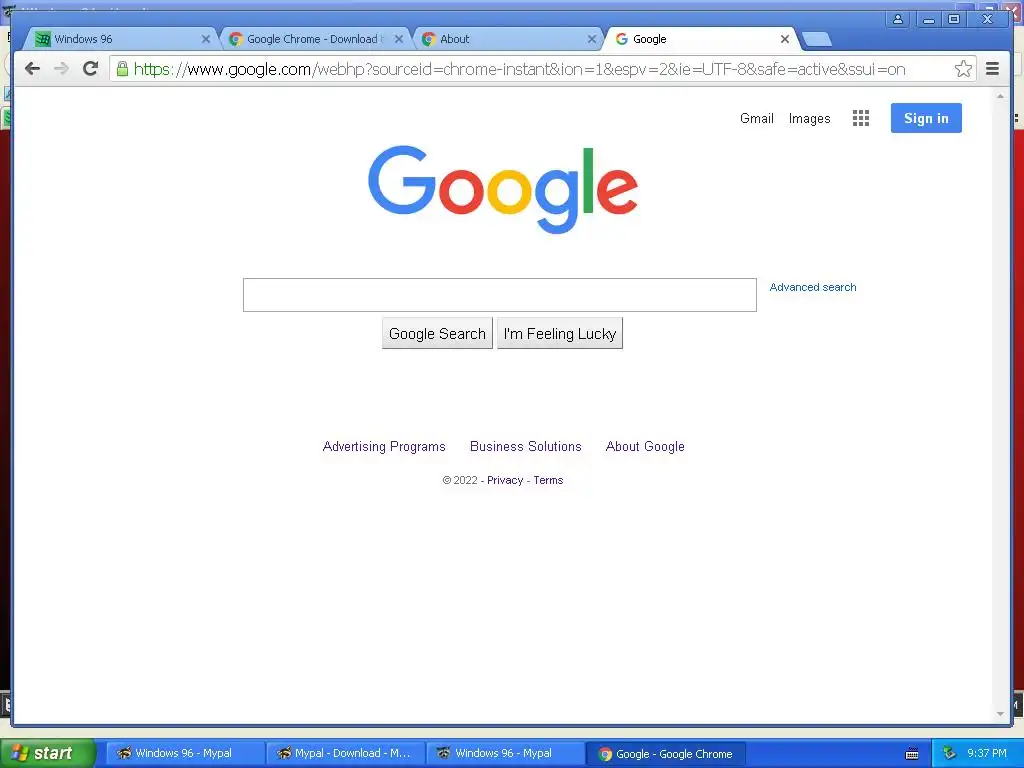
Task: Open the Privacy link in the footer
Action: pyautogui.click(x=505, y=480)
